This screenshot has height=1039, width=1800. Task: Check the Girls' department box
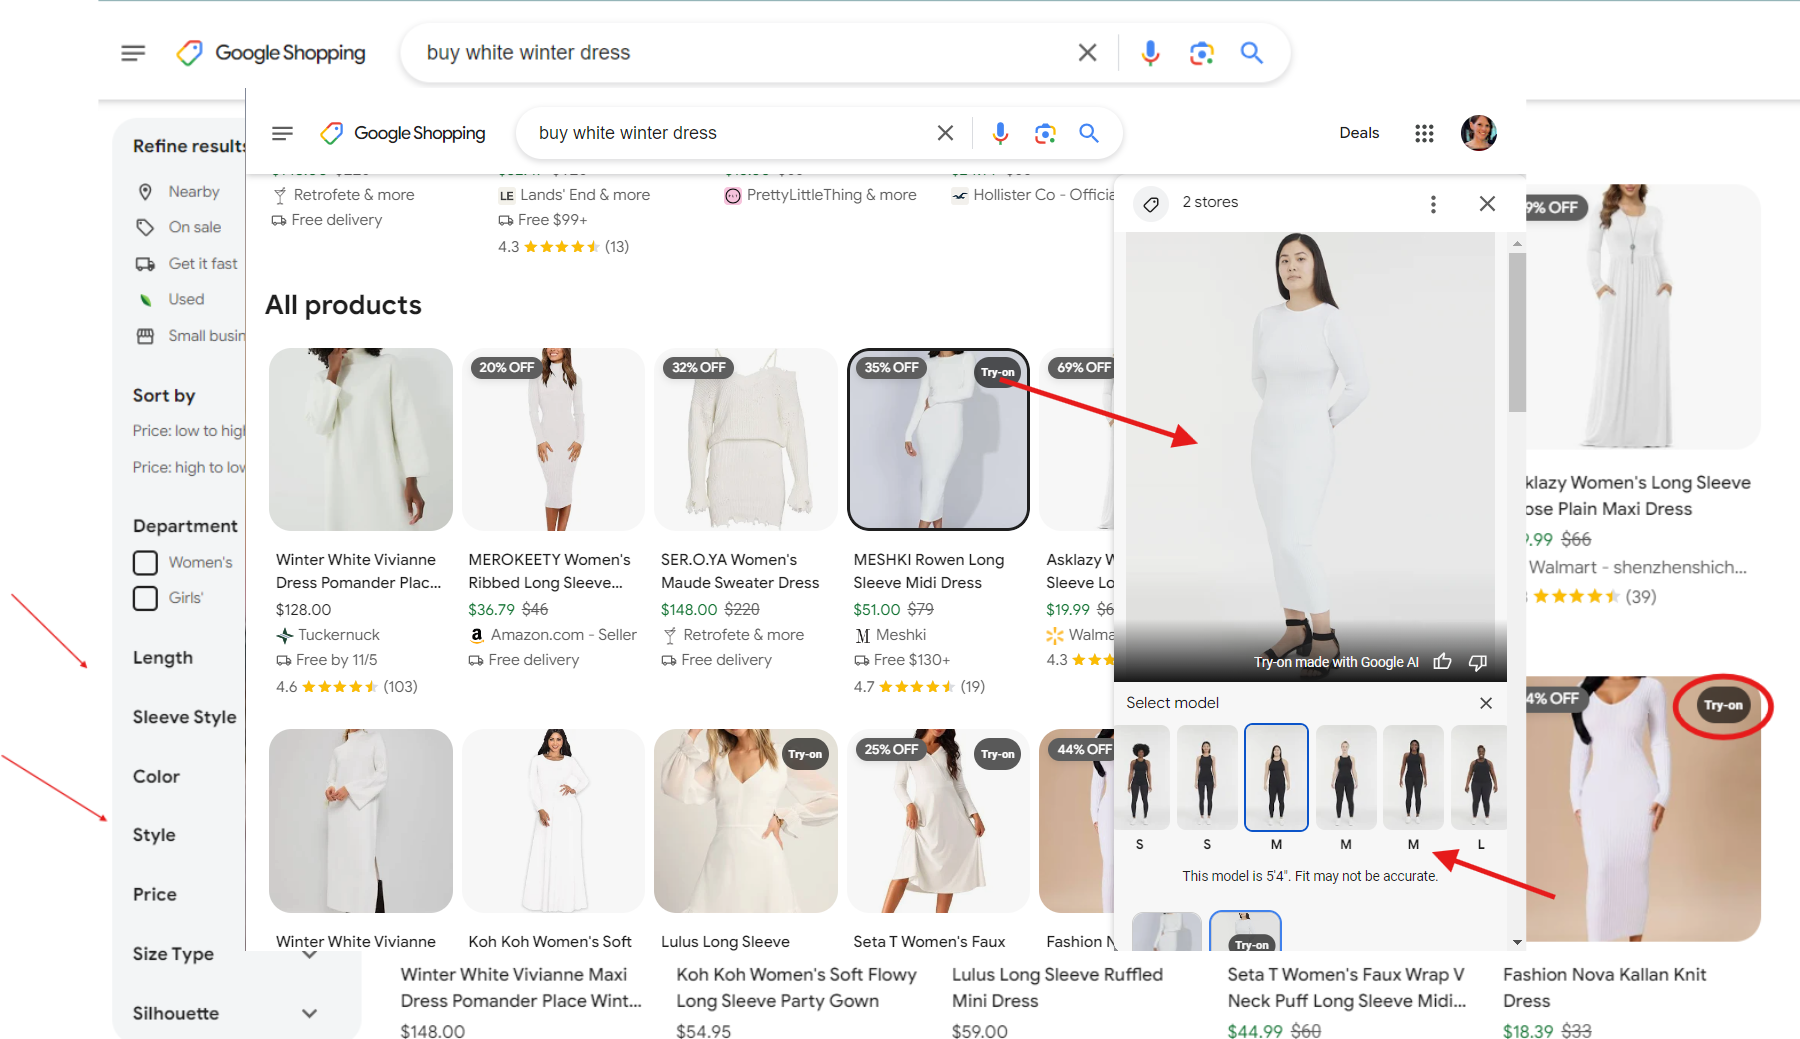145,598
